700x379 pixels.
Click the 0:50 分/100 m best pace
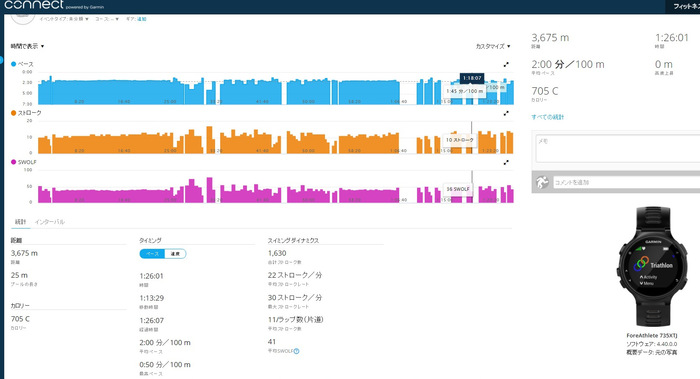click(x=165, y=365)
